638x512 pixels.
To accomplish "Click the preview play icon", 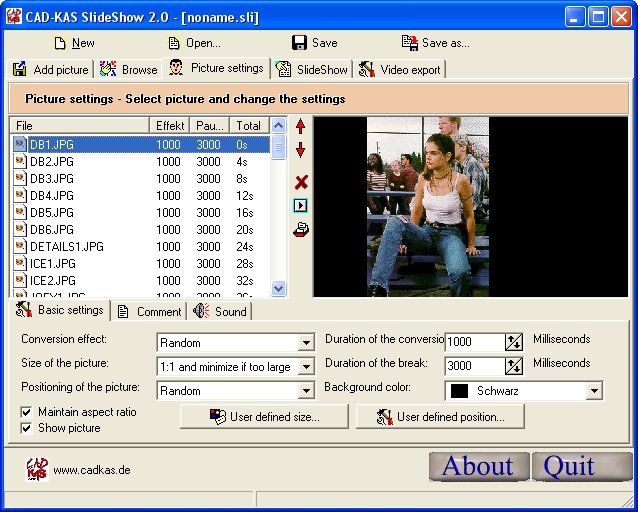I will tap(301, 205).
